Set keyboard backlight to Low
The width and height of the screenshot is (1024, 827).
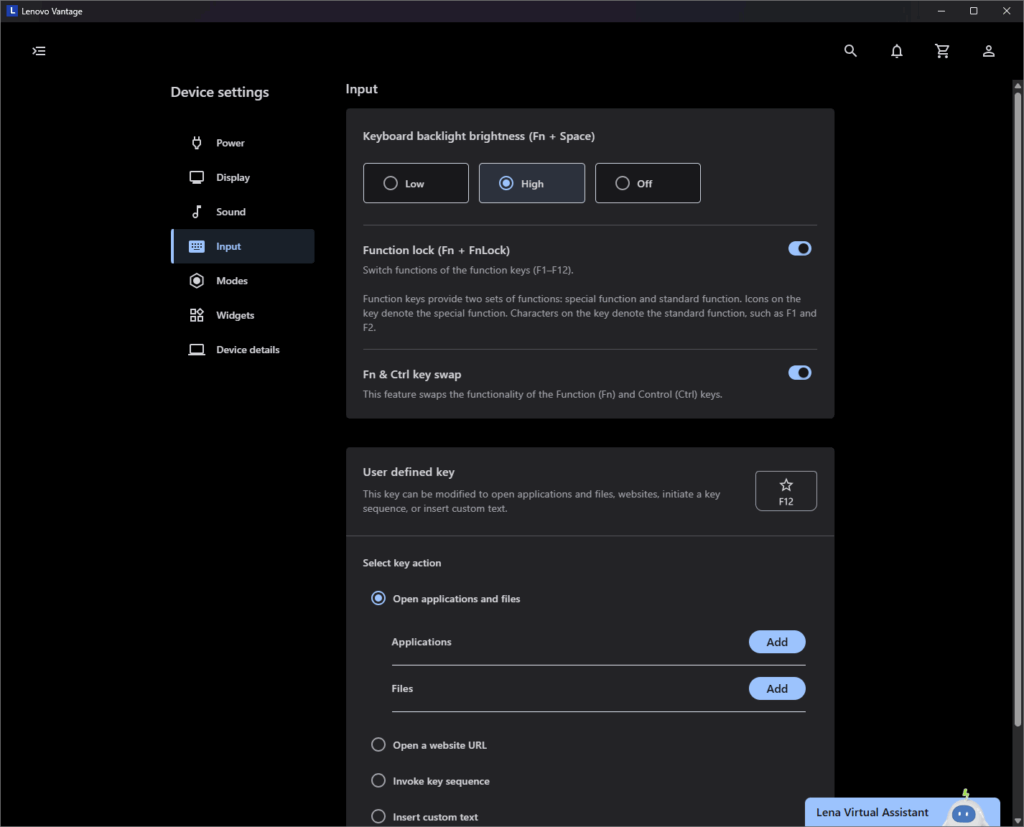[416, 184]
